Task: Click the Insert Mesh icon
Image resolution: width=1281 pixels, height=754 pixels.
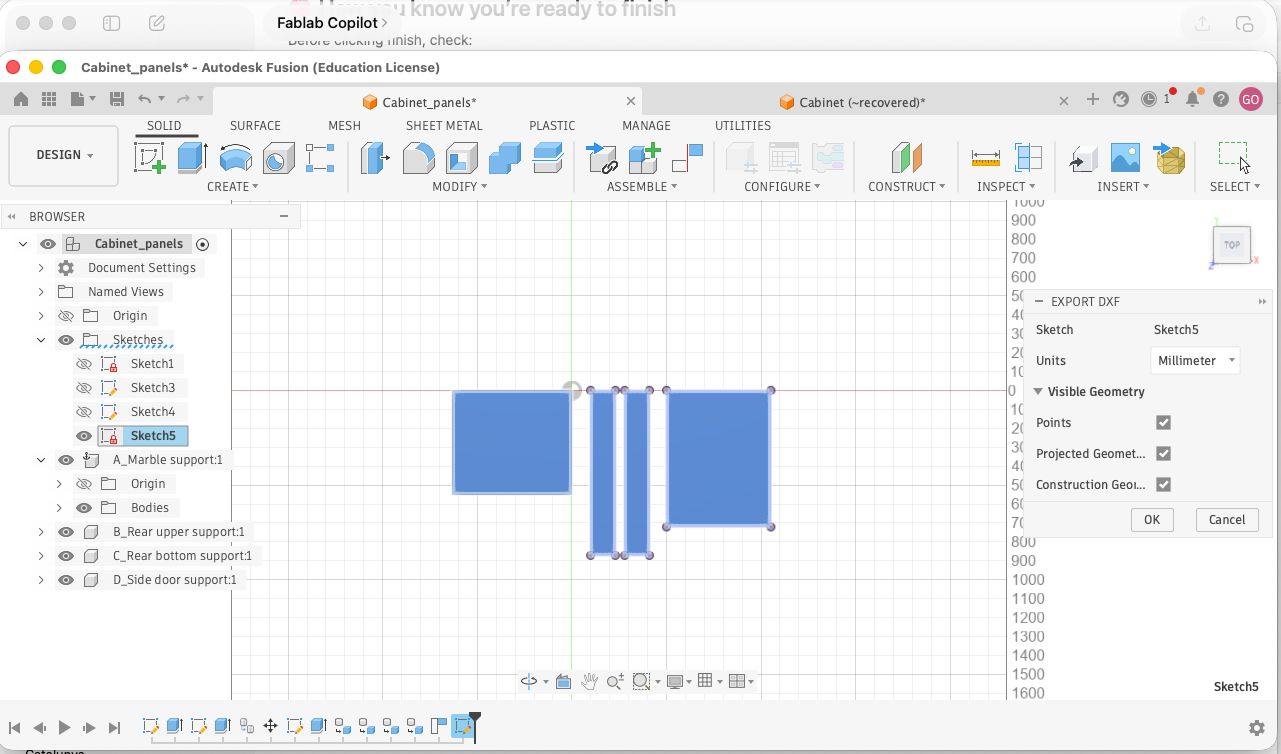Action: click(1168, 158)
